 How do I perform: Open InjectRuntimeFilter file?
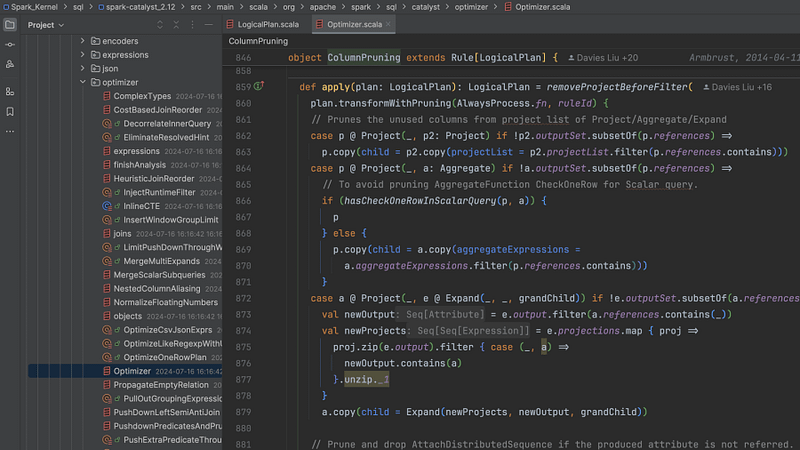point(159,192)
